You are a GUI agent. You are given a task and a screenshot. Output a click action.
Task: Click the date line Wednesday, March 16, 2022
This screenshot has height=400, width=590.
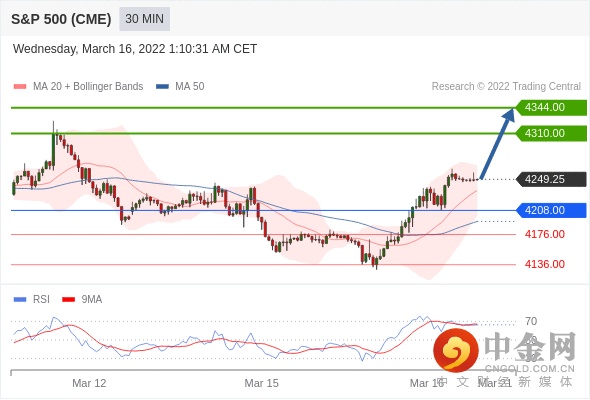pyautogui.click(x=135, y=49)
